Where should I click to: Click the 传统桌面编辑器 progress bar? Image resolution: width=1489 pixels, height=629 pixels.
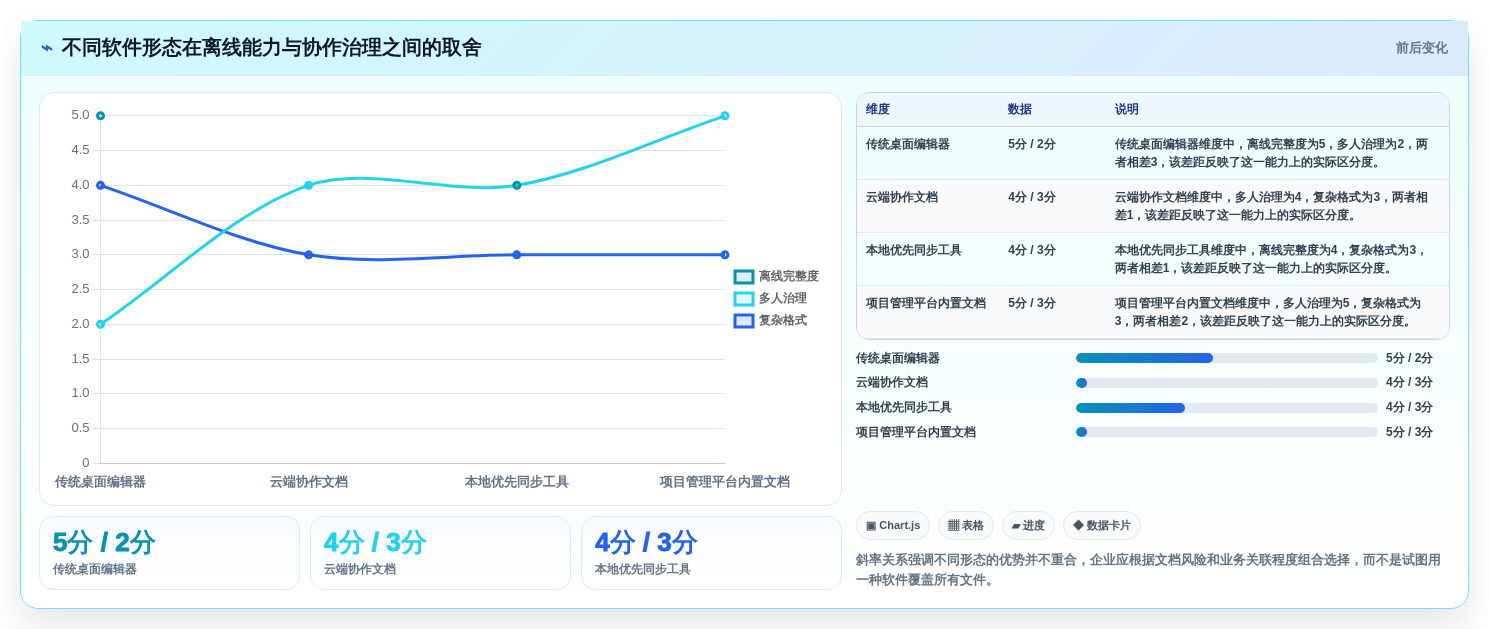click(1227, 358)
